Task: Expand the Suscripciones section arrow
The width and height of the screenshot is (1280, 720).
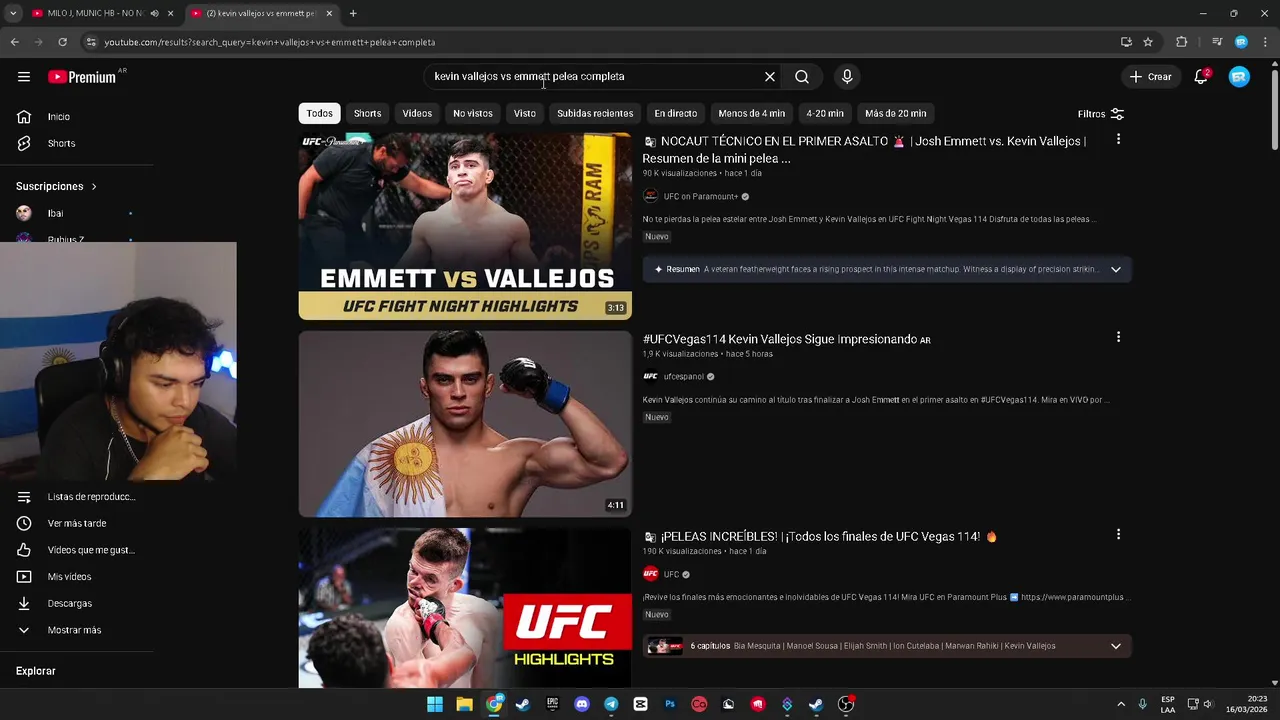Action: tap(94, 186)
